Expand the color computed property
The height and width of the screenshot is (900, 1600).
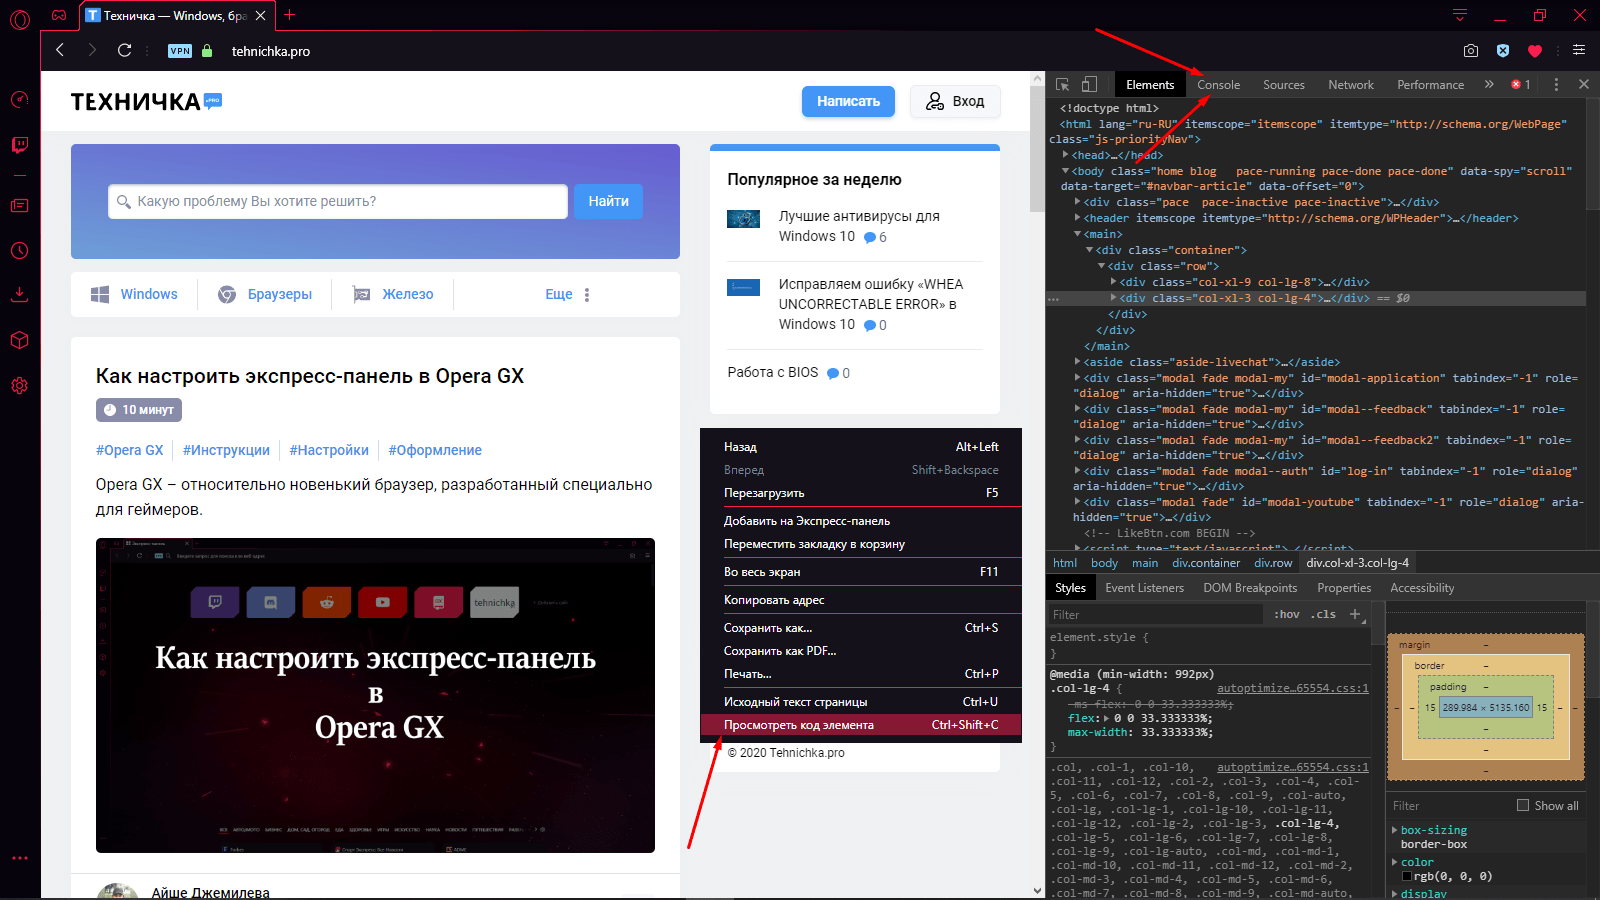pyautogui.click(x=1395, y=862)
